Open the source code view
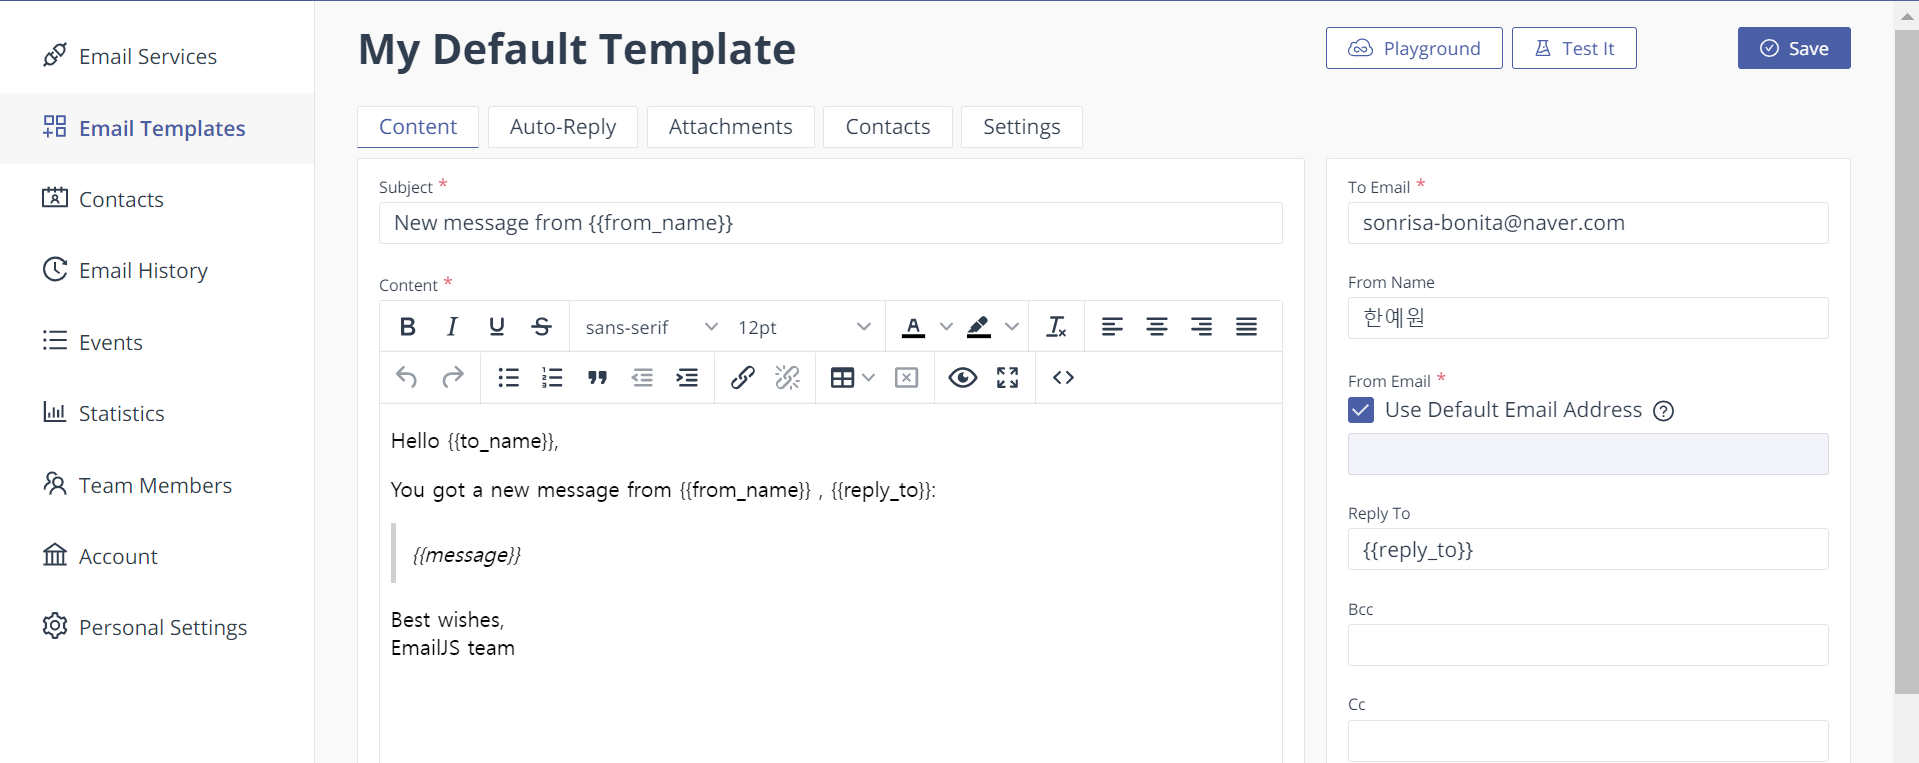Image resolution: width=1919 pixels, height=763 pixels. pyautogui.click(x=1063, y=377)
